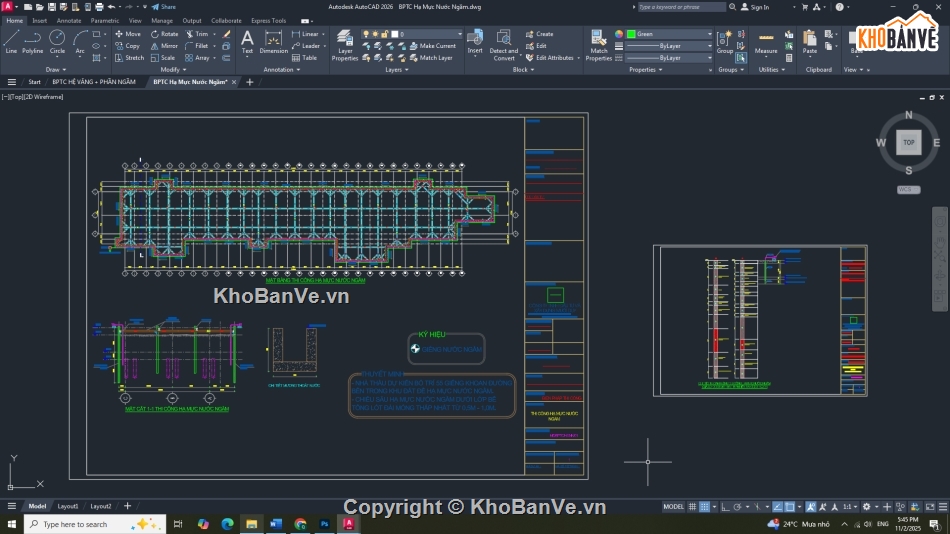Switch to the Layout1 tab
The width and height of the screenshot is (950, 534).
click(68, 506)
